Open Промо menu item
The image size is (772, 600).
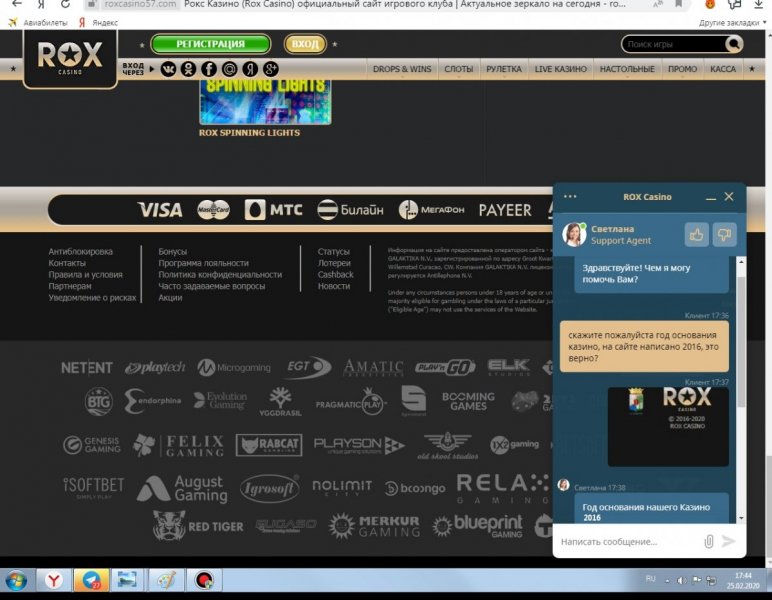(682, 69)
